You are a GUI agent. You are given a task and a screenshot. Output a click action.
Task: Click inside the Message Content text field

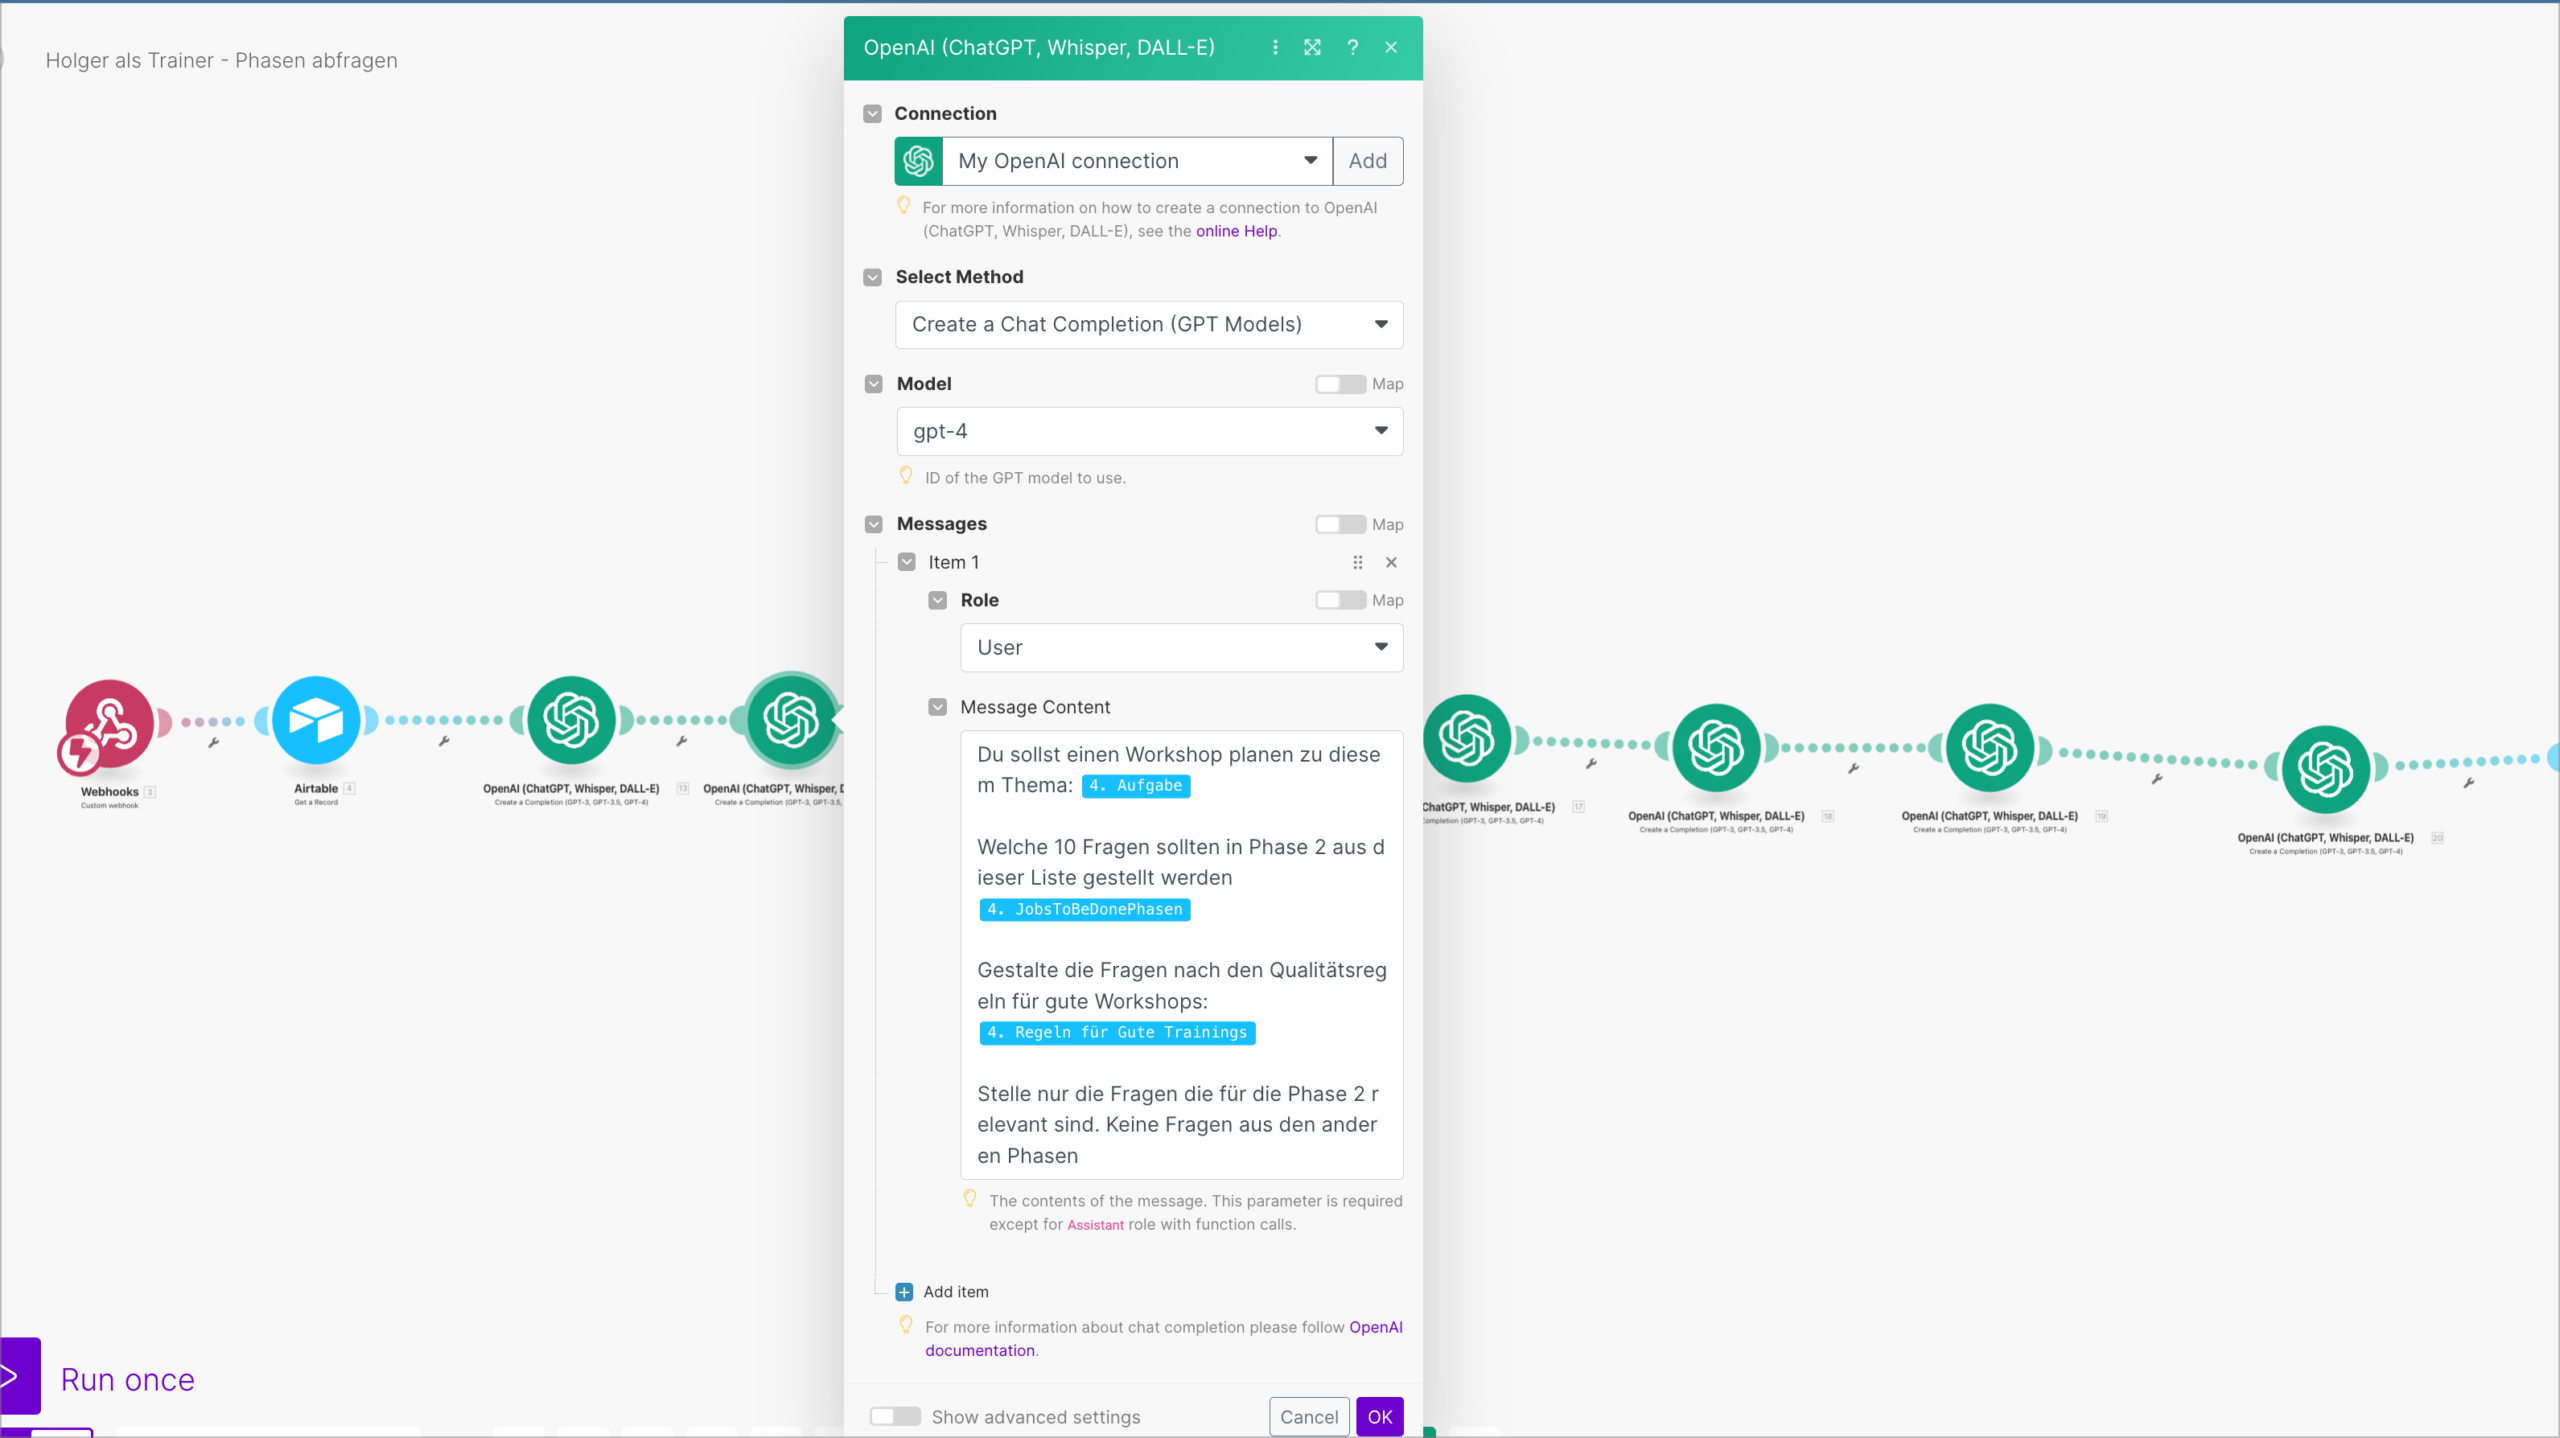pyautogui.click(x=1181, y=955)
